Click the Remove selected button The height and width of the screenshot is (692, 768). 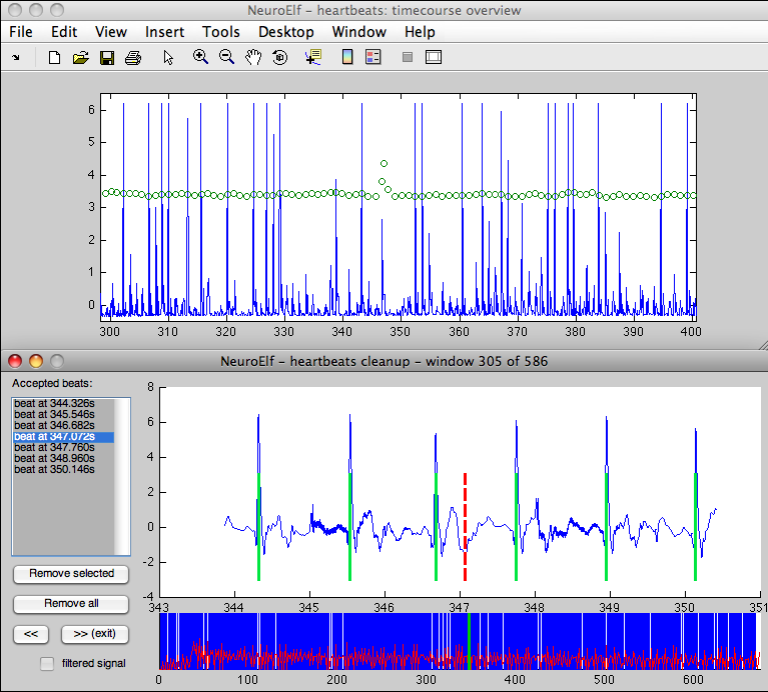71,574
